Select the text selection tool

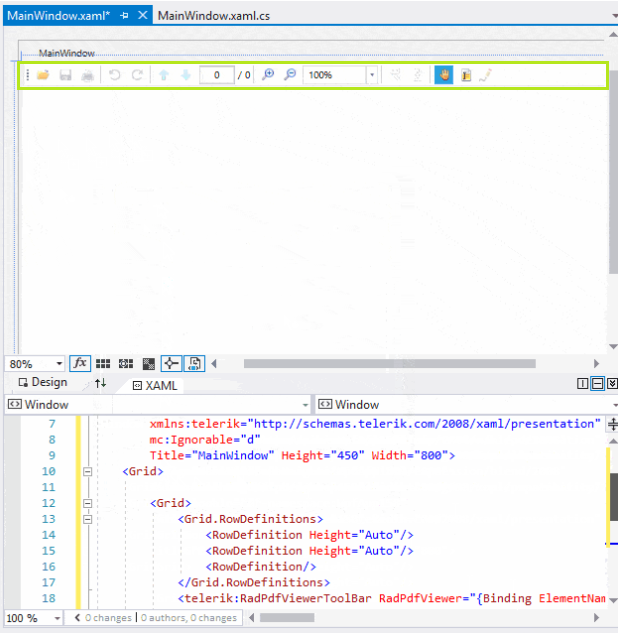(x=465, y=75)
